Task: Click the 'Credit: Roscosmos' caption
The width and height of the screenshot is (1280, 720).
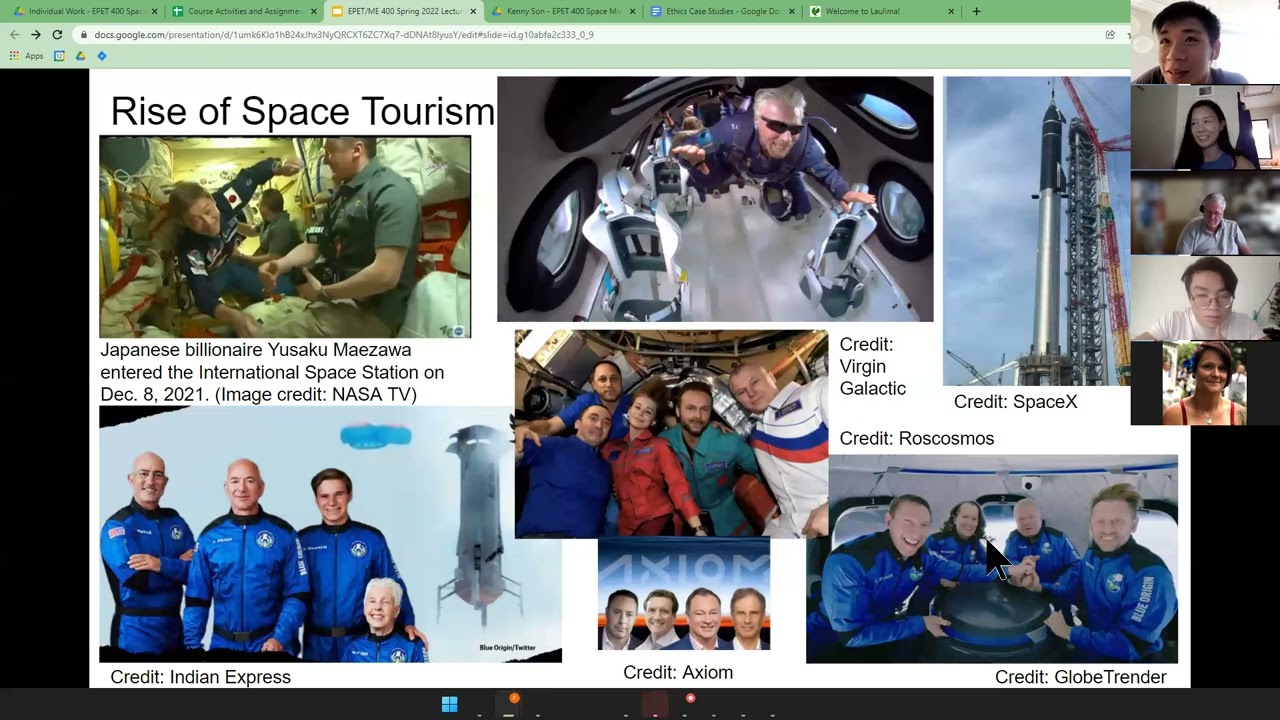Action: [917, 438]
